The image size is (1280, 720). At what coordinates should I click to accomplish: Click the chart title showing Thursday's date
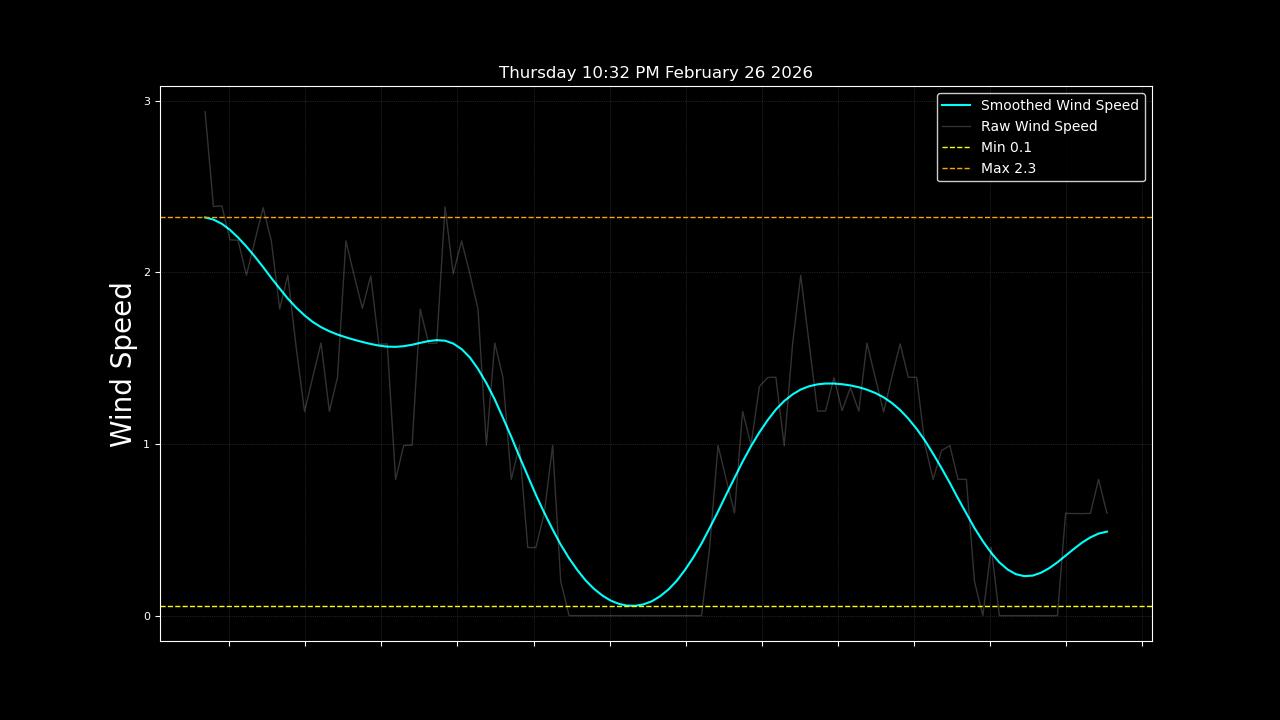click(655, 73)
